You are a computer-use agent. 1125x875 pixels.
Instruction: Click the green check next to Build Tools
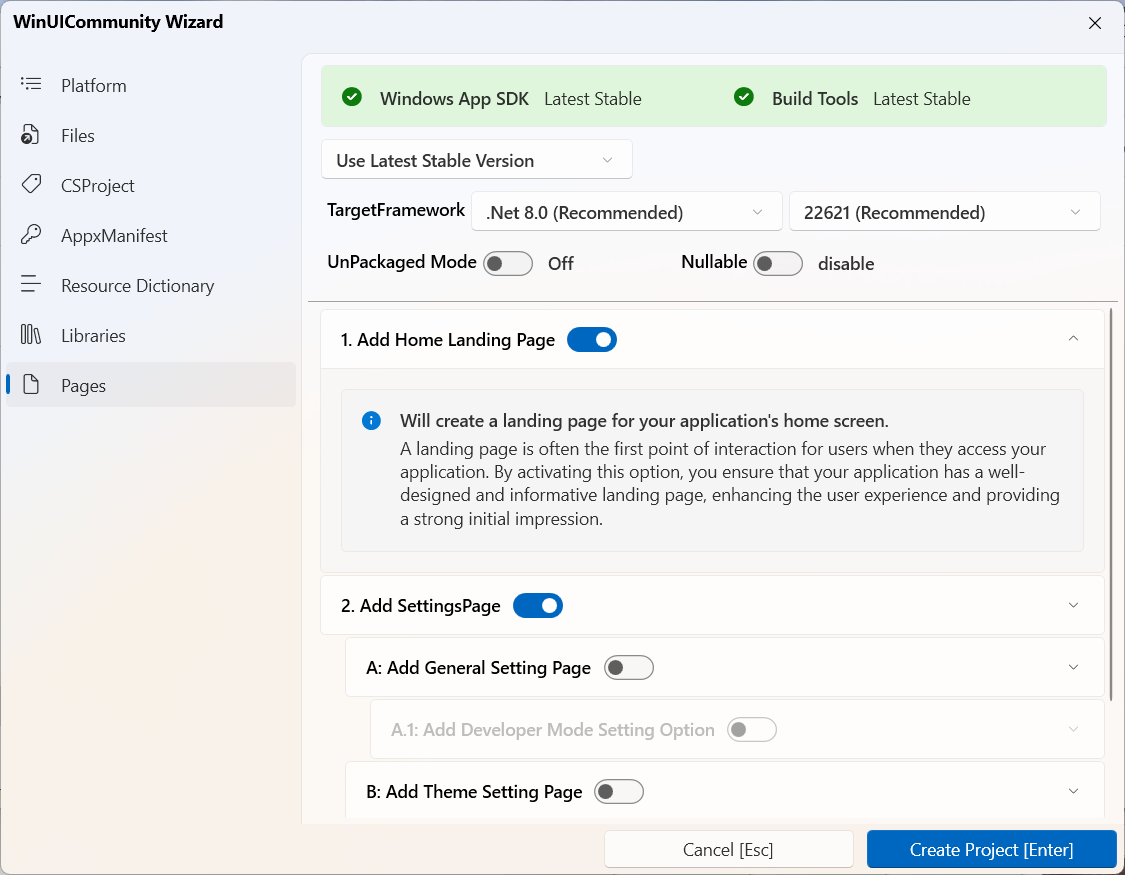tap(744, 97)
